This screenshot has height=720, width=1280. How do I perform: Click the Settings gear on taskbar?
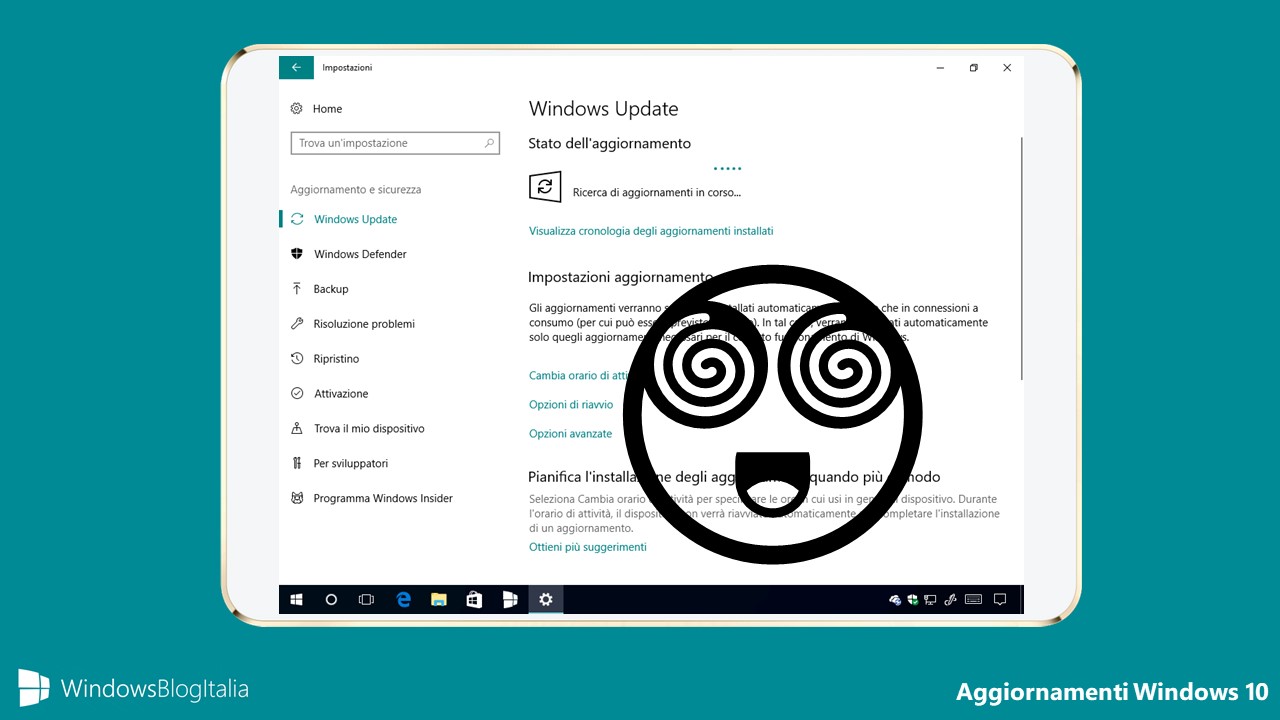(546, 599)
